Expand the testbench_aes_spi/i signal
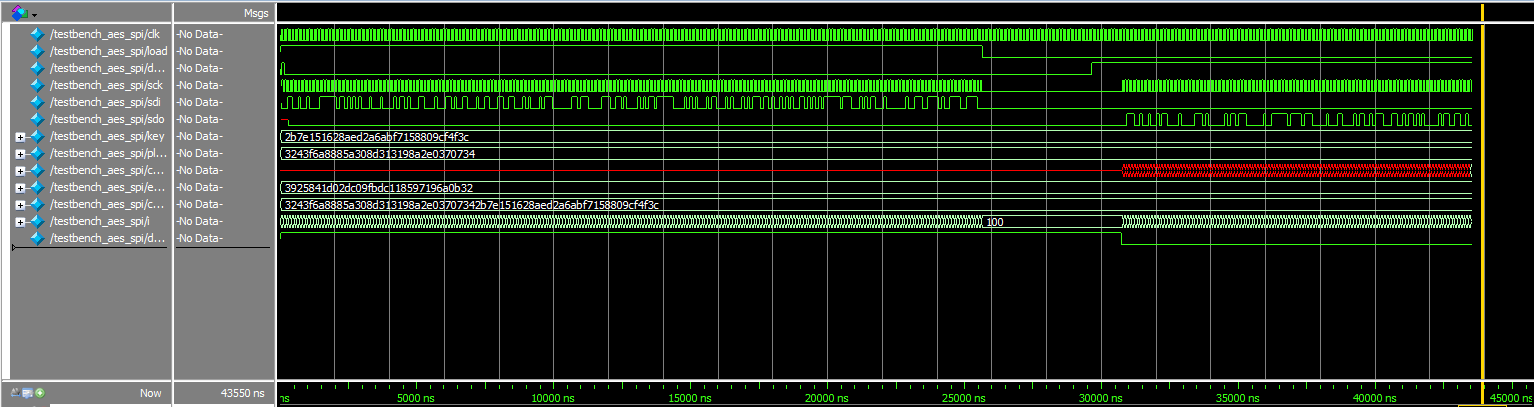Screen dimensions: 1534x407 pyautogui.click(x=21, y=221)
